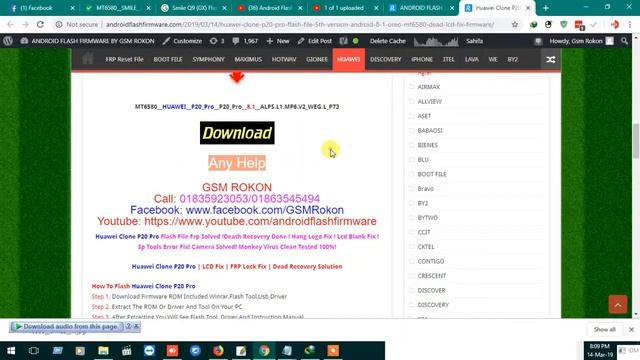Click the page vertical scrollbar thumb

click(x=636, y=141)
